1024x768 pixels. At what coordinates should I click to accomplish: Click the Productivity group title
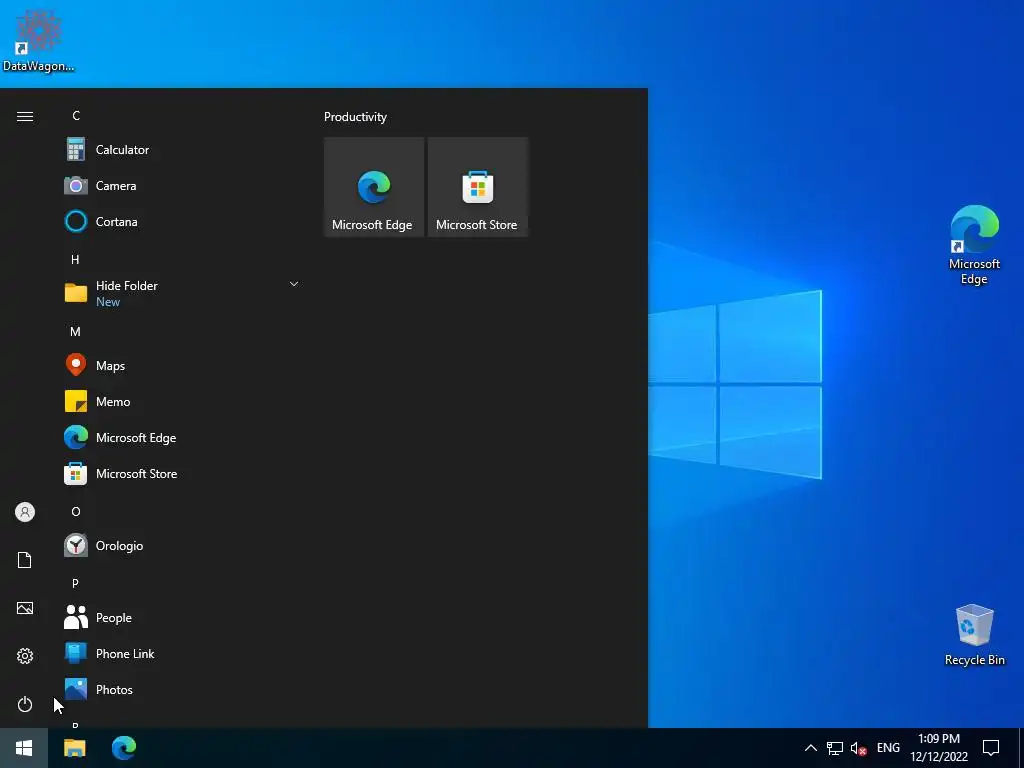tap(355, 117)
